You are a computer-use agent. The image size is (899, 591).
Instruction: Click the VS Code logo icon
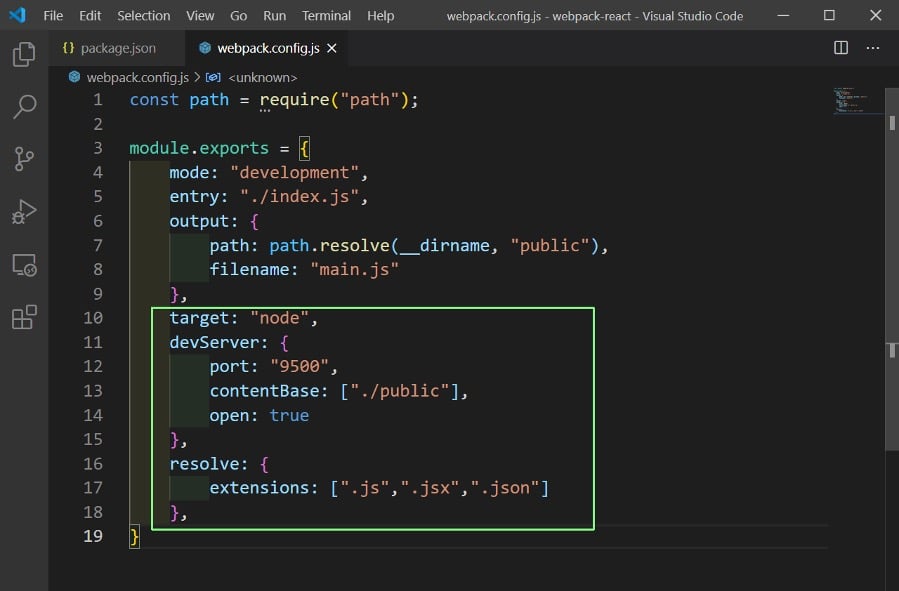click(17, 15)
